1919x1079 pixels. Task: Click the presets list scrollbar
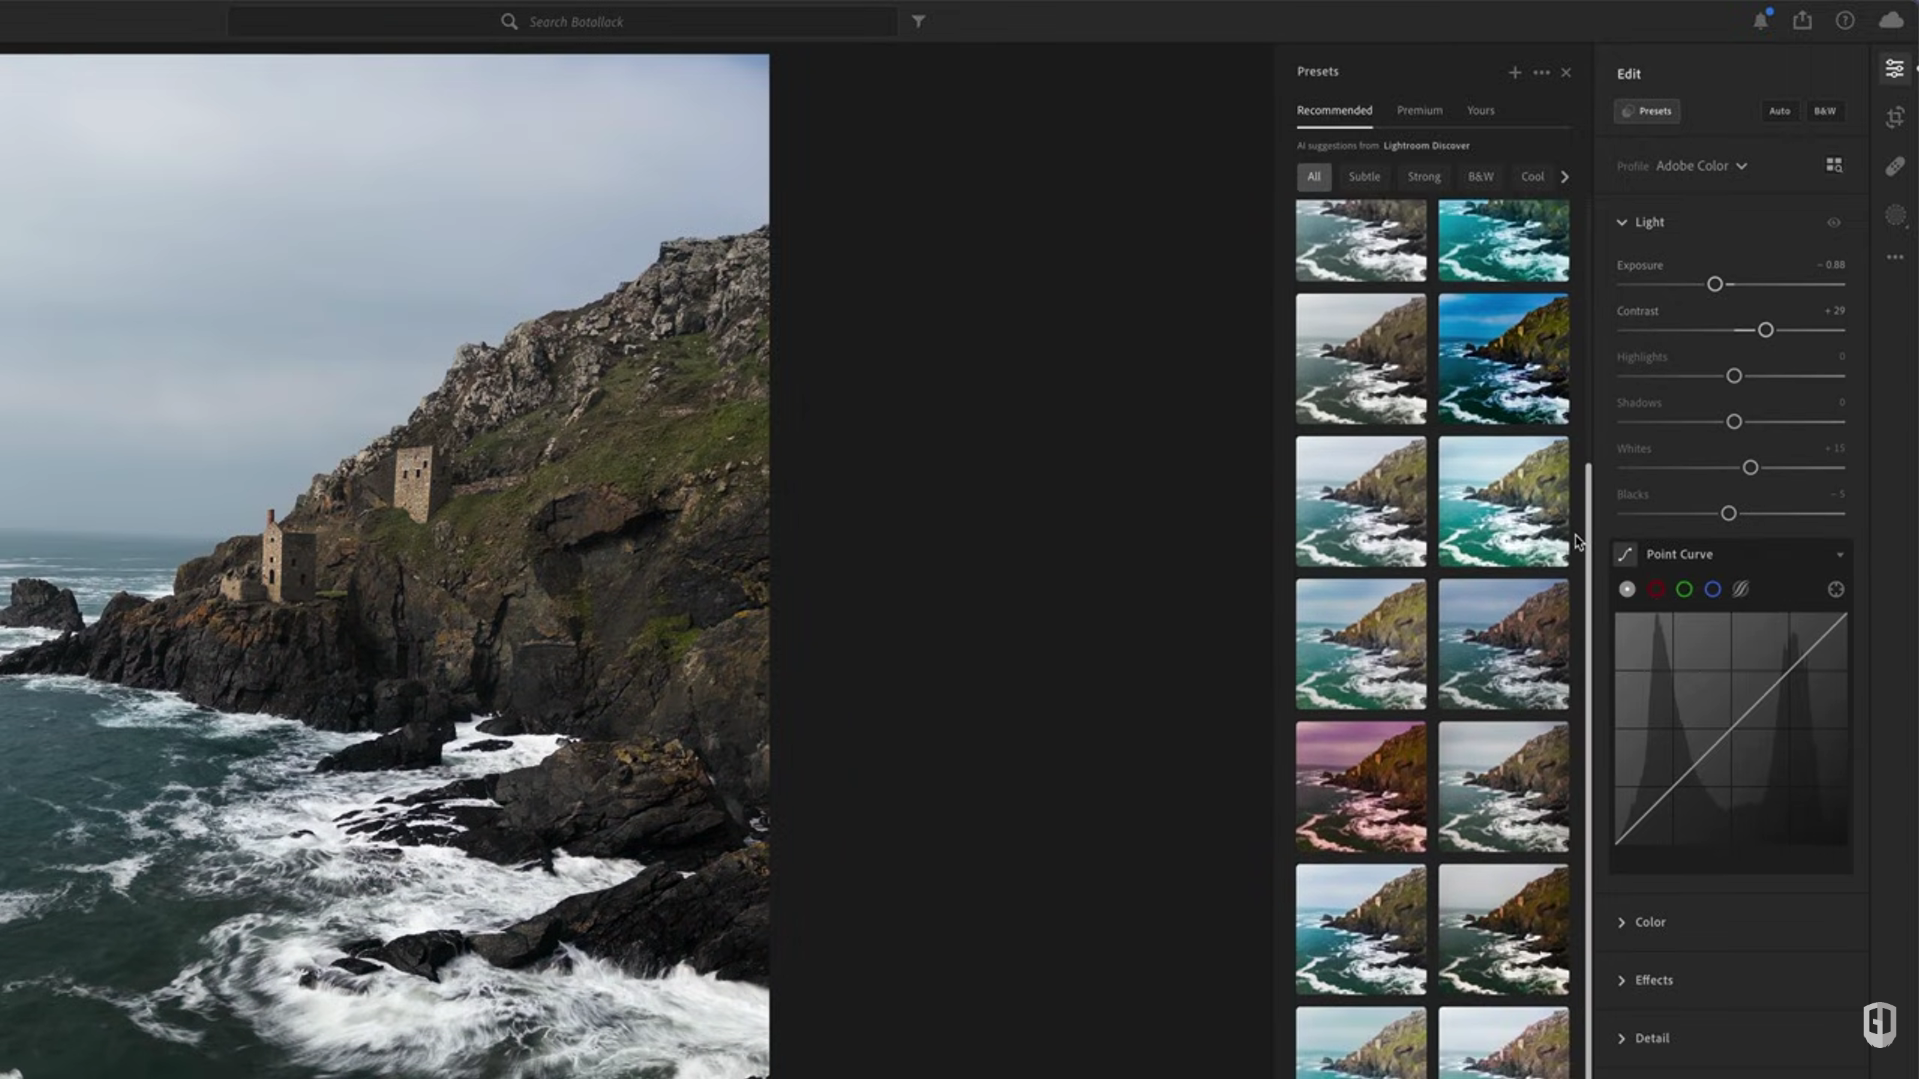click(x=1588, y=770)
